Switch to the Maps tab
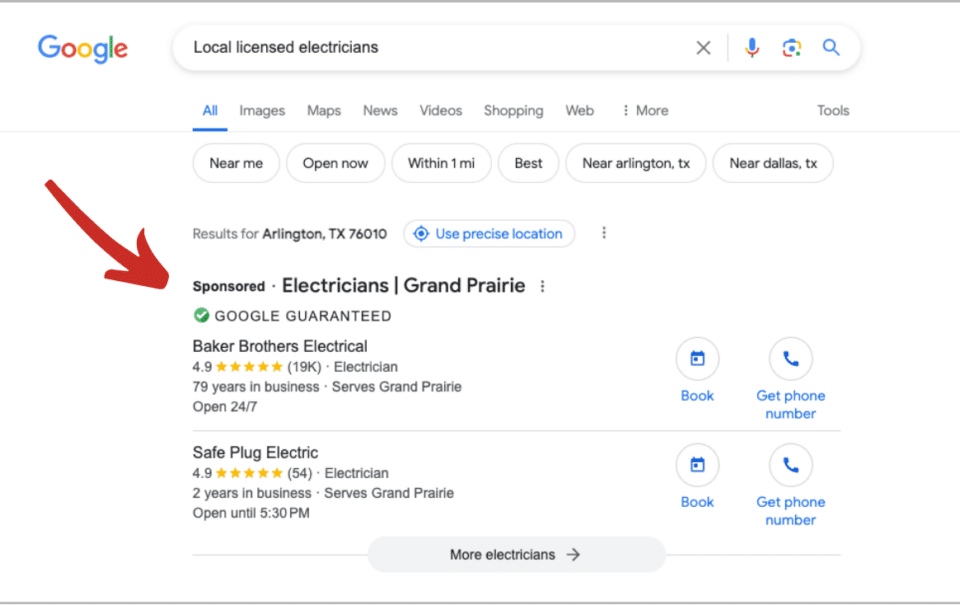This screenshot has height=605, width=960. click(x=324, y=111)
